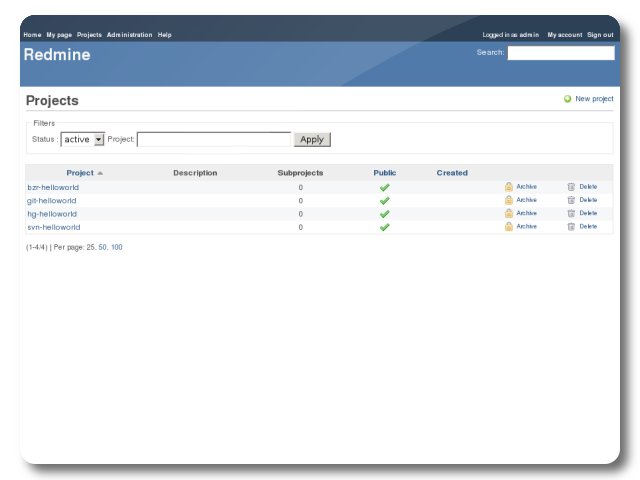
Task: Open the git-helloworld project link
Action: point(52,201)
